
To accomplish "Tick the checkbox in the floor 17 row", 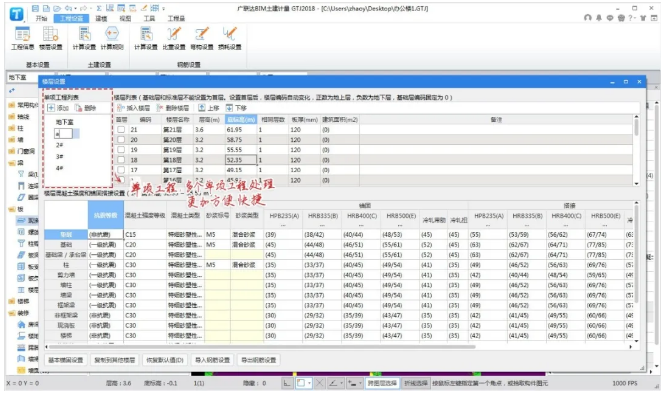I will 121,170.
